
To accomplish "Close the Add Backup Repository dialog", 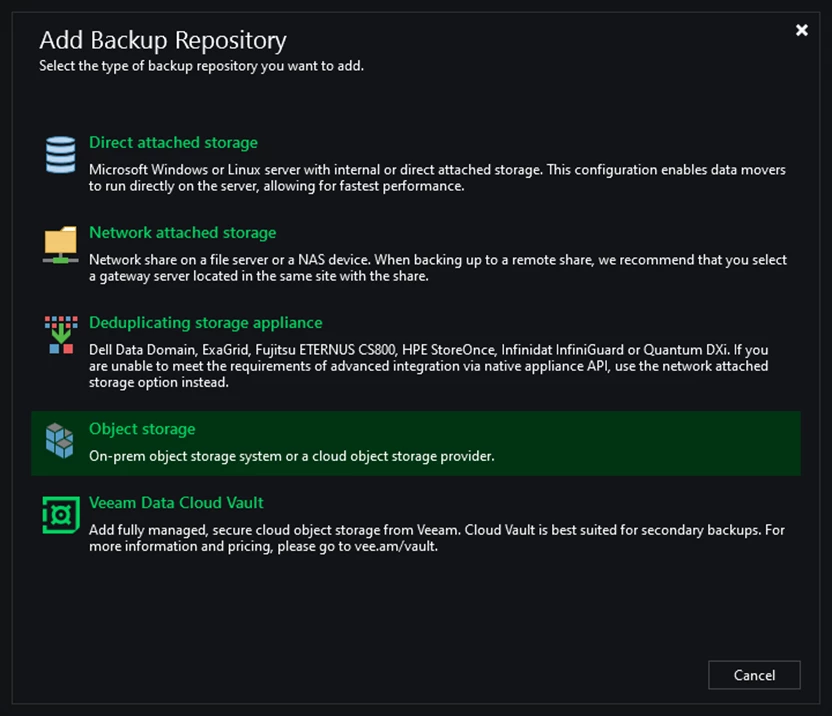I will (802, 30).
